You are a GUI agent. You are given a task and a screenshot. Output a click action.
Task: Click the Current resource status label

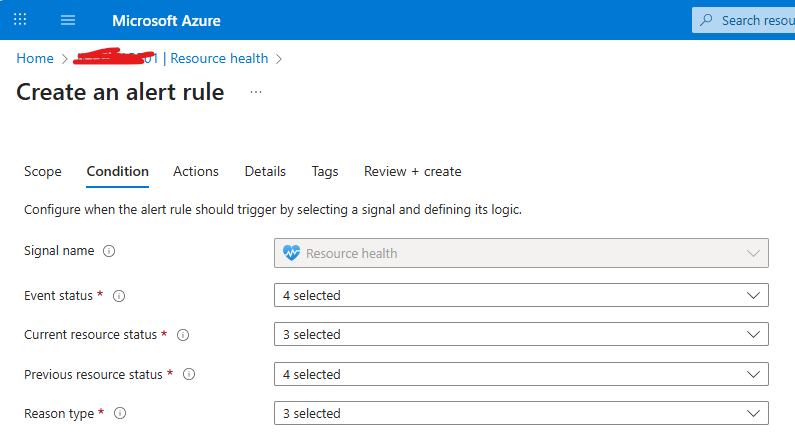click(90, 335)
